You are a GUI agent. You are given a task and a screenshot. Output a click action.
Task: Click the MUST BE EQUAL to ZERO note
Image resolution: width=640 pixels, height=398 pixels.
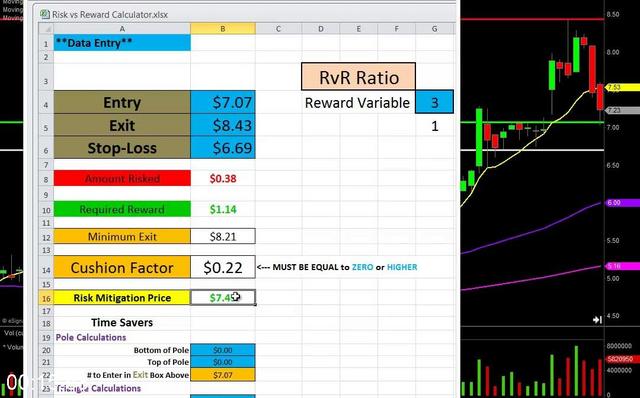pos(337,267)
